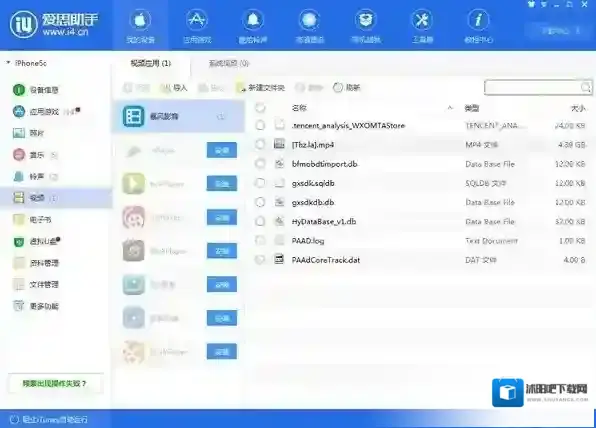The image size is (596, 428).
Task: Check the box for gxsdkdb.db
Action: tap(260, 202)
